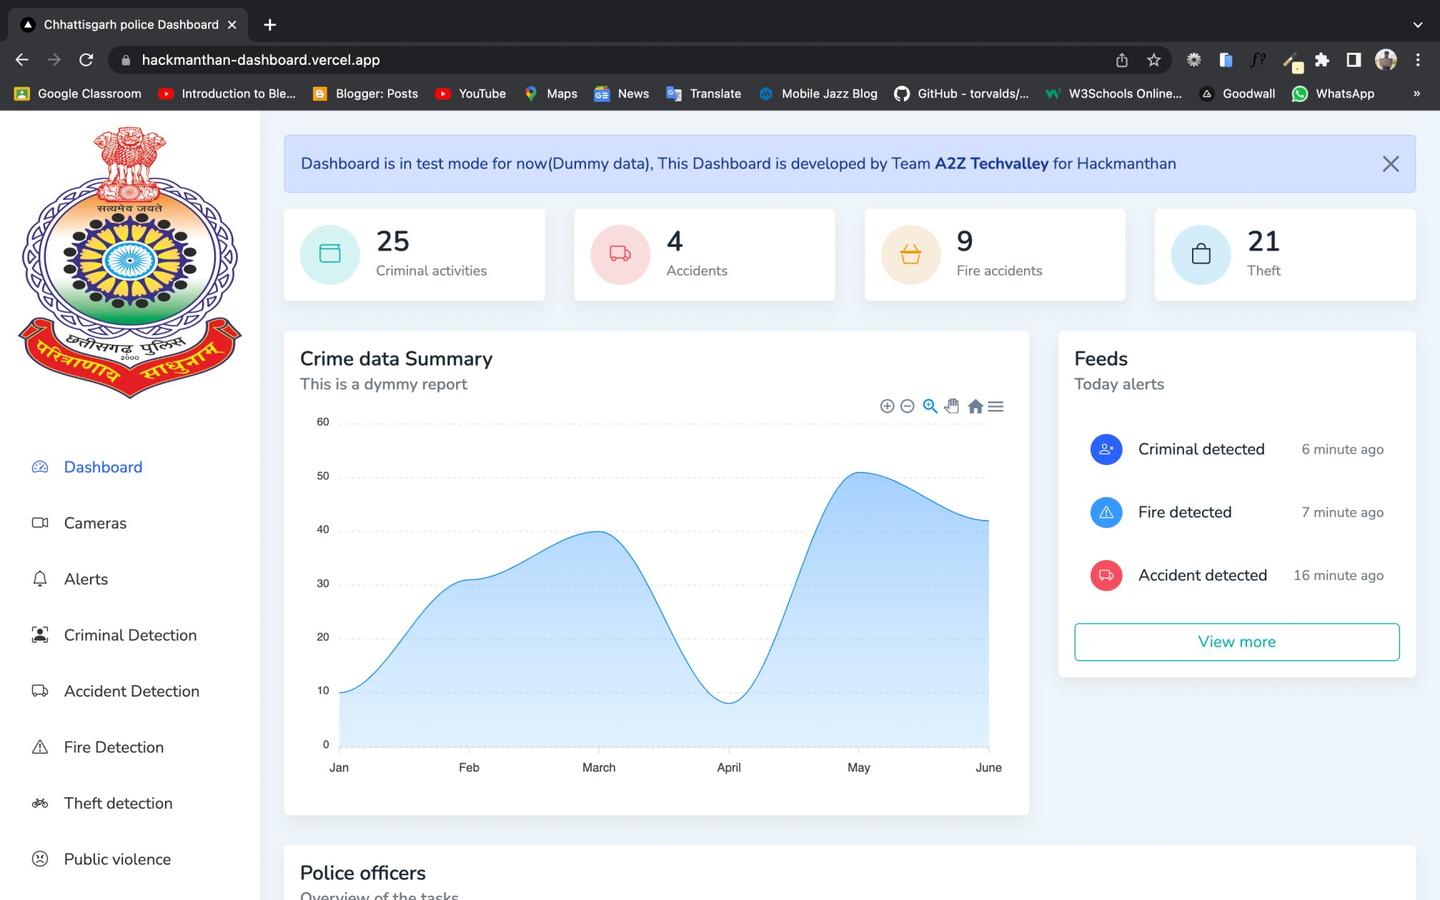Bookmark page with star icon
Viewport: 1440px width, 900px height.
1154,60
